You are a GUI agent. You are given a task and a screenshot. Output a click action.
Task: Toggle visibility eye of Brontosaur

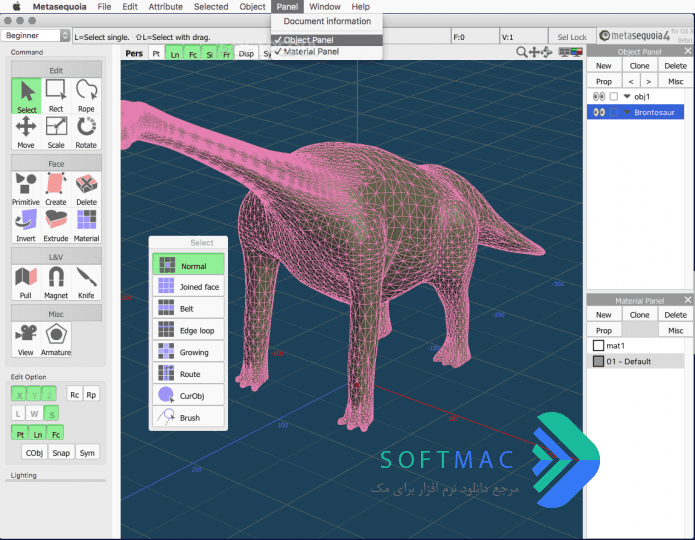tap(599, 112)
